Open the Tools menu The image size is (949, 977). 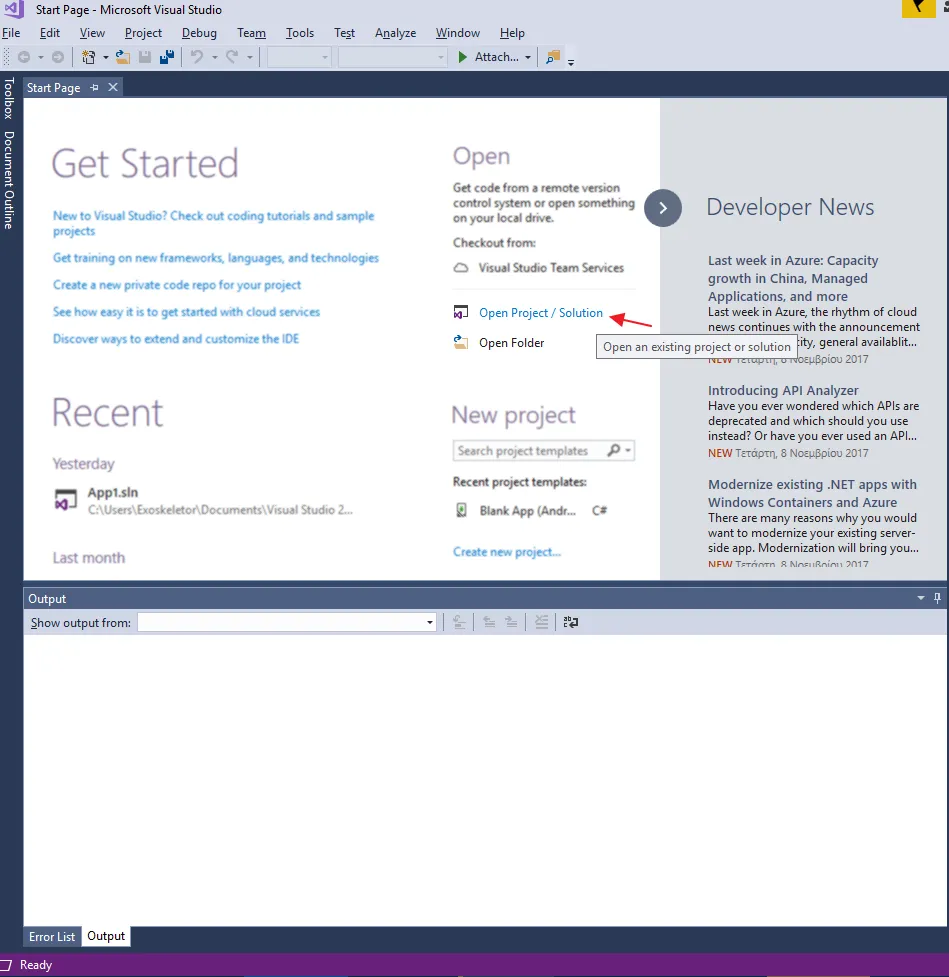click(300, 33)
